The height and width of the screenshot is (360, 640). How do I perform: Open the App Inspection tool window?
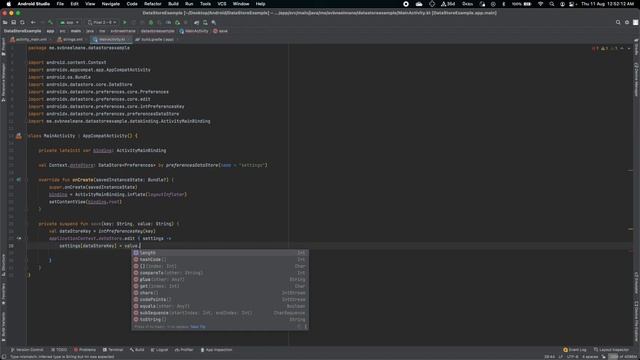coord(216,350)
